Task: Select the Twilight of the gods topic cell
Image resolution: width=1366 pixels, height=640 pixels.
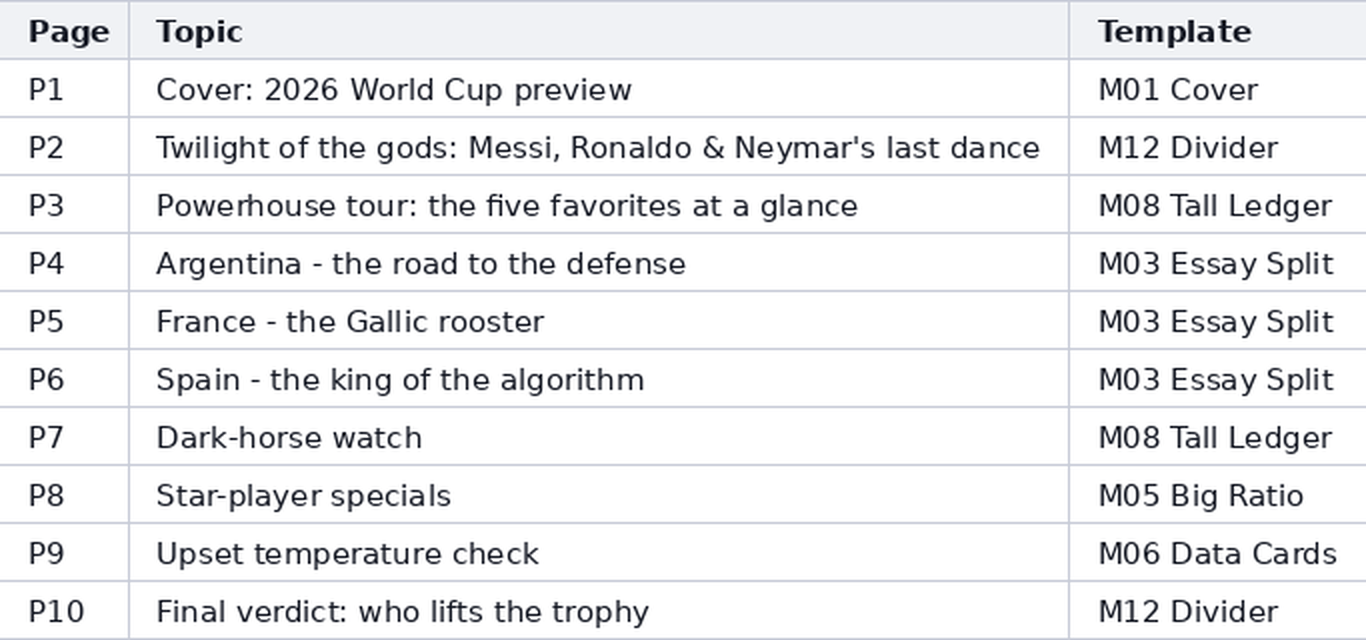Action: (599, 147)
